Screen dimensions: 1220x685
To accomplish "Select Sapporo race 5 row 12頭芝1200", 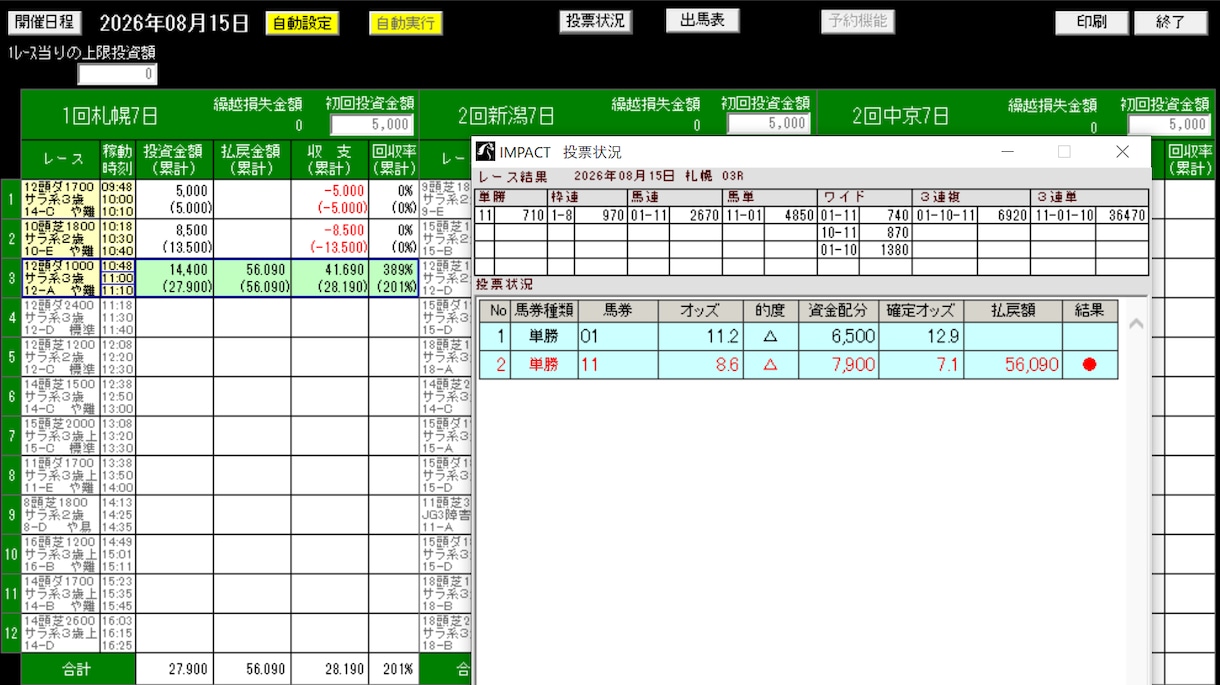I will [x=59, y=357].
